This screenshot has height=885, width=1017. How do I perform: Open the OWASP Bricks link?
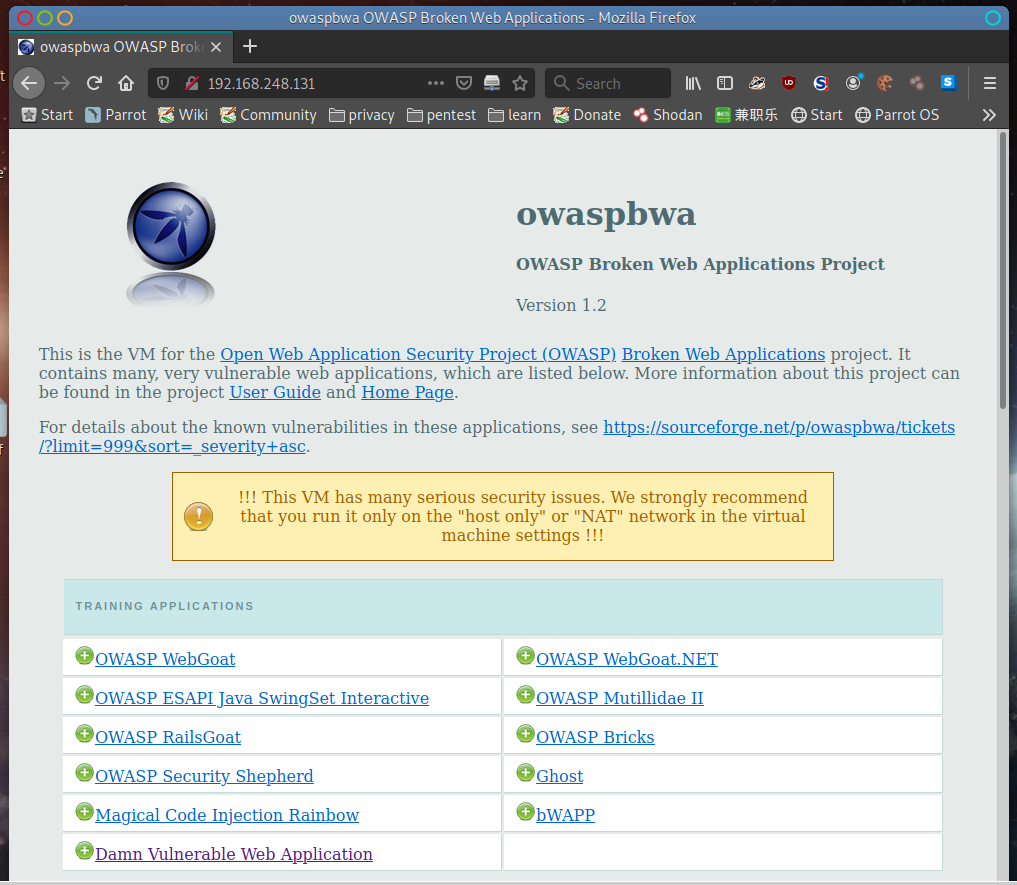tap(595, 737)
